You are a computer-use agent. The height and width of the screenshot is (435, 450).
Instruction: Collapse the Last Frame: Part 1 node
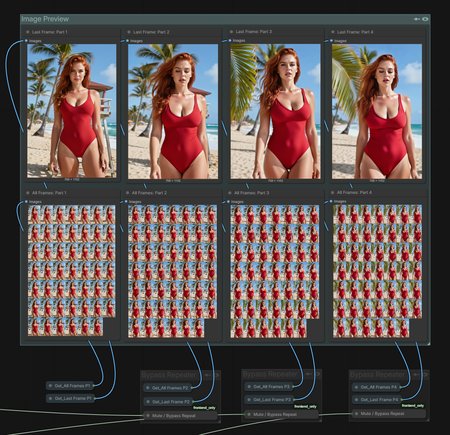pos(27,32)
